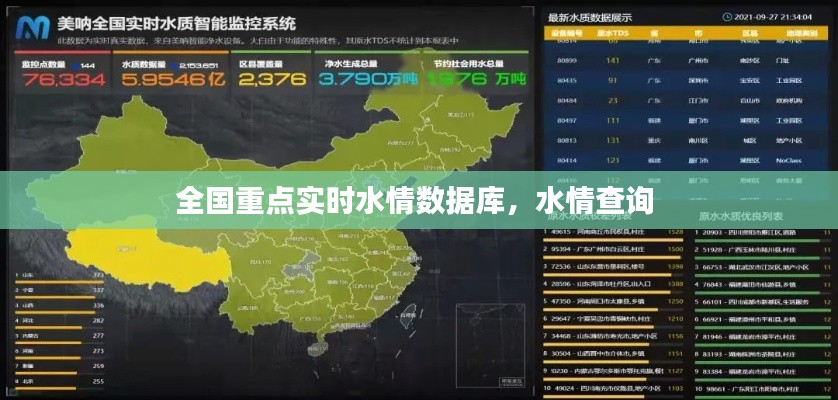Open the 净水生成总量 stat card
The image size is (838, 400).
368,73
